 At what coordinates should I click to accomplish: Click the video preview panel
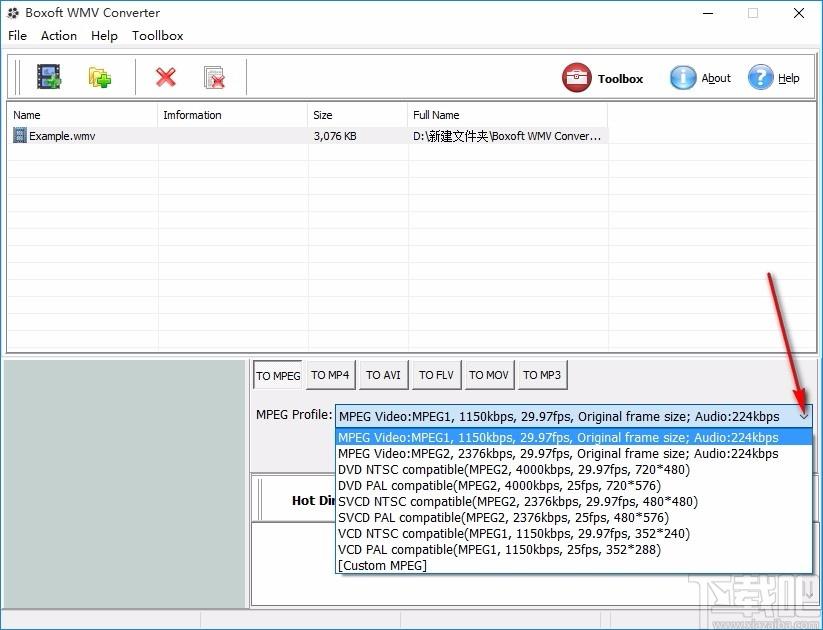coord(125,484)
